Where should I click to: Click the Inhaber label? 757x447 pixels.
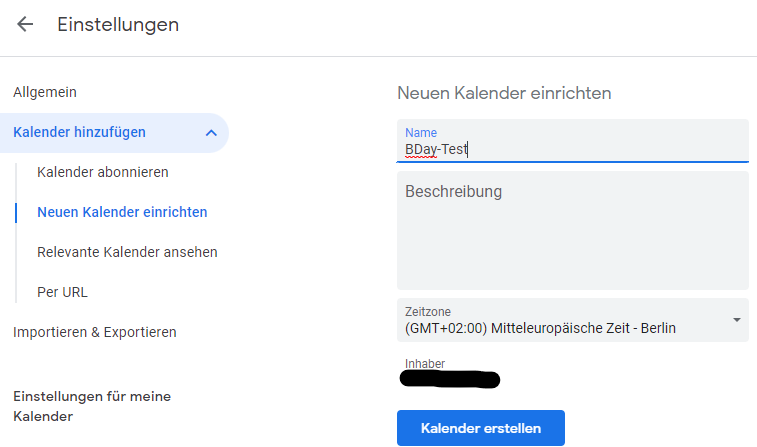click(x=425, y=364)
